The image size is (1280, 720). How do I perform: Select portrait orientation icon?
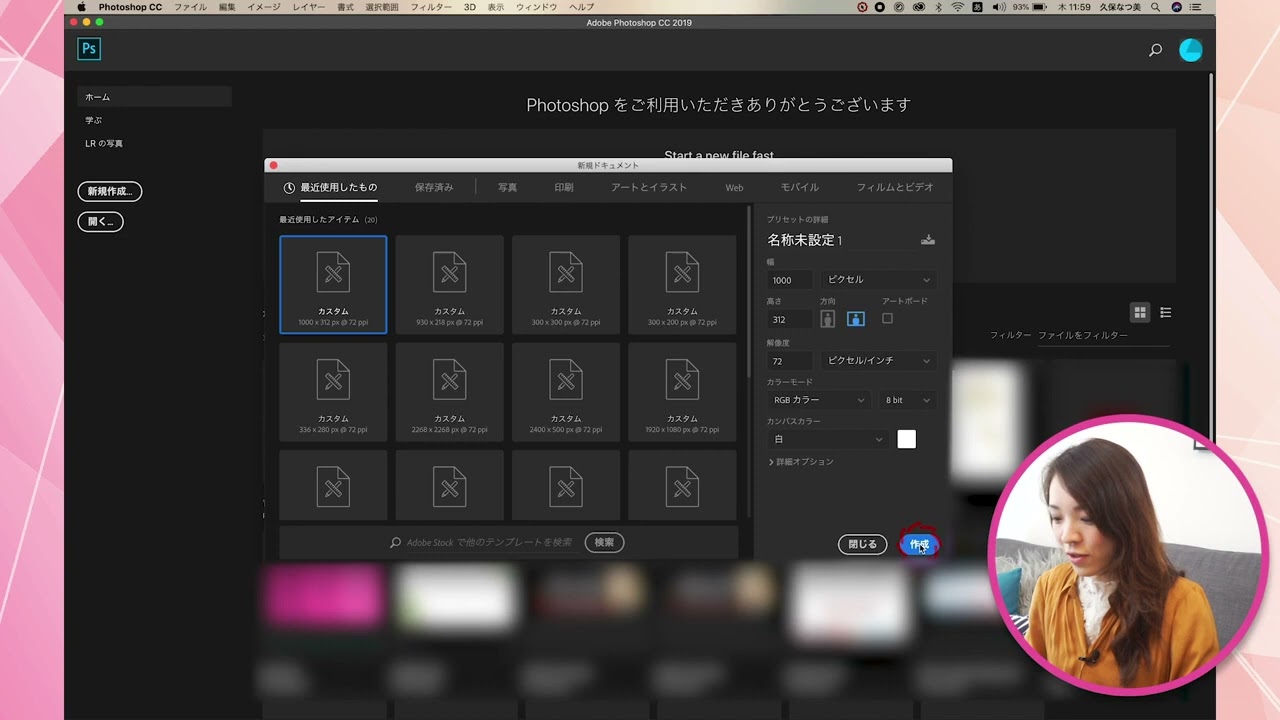point(827,319)
